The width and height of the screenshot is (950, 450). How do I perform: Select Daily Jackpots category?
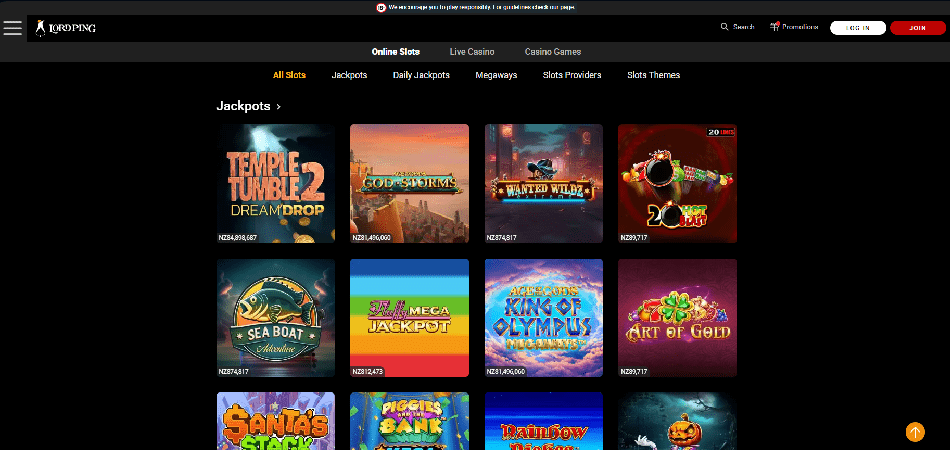[421, 75]
